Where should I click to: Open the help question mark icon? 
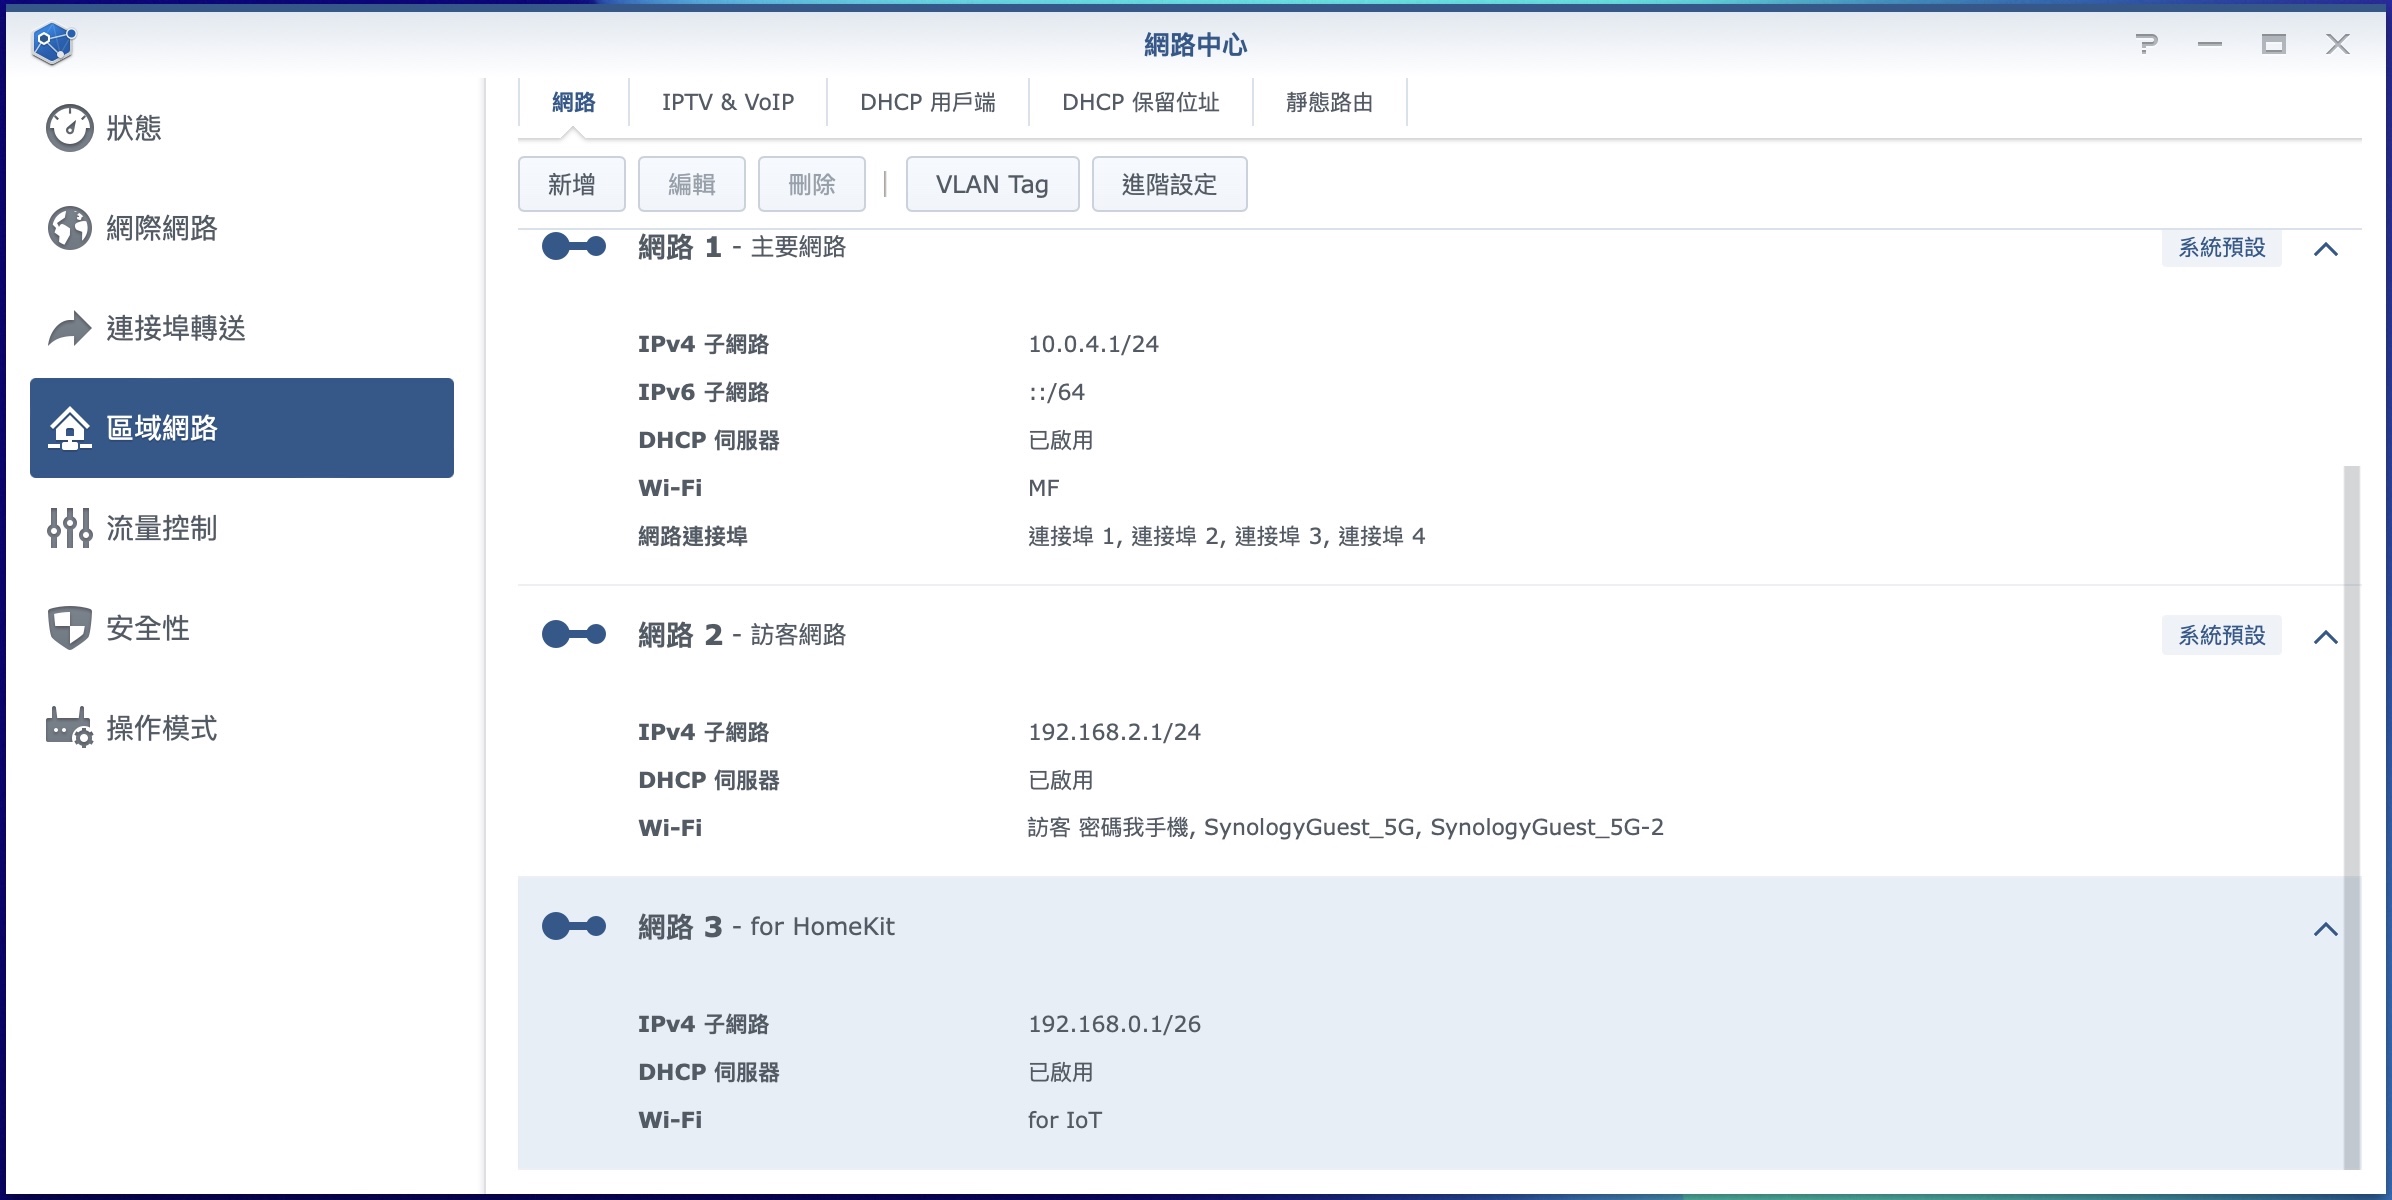pos(2146,44)
